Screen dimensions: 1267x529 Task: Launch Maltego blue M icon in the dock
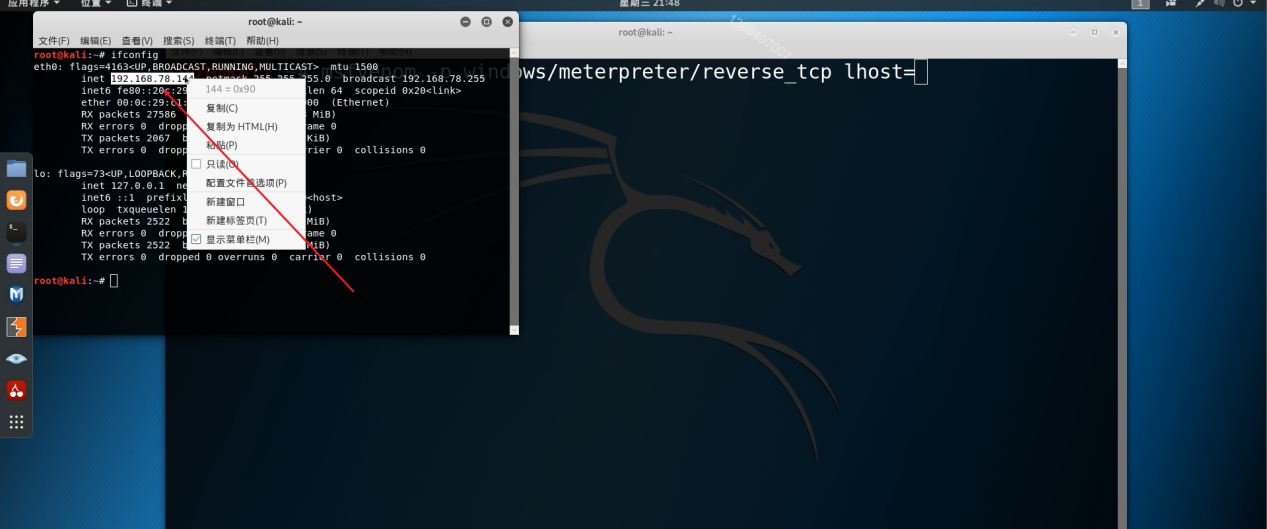tap(17, 295)
